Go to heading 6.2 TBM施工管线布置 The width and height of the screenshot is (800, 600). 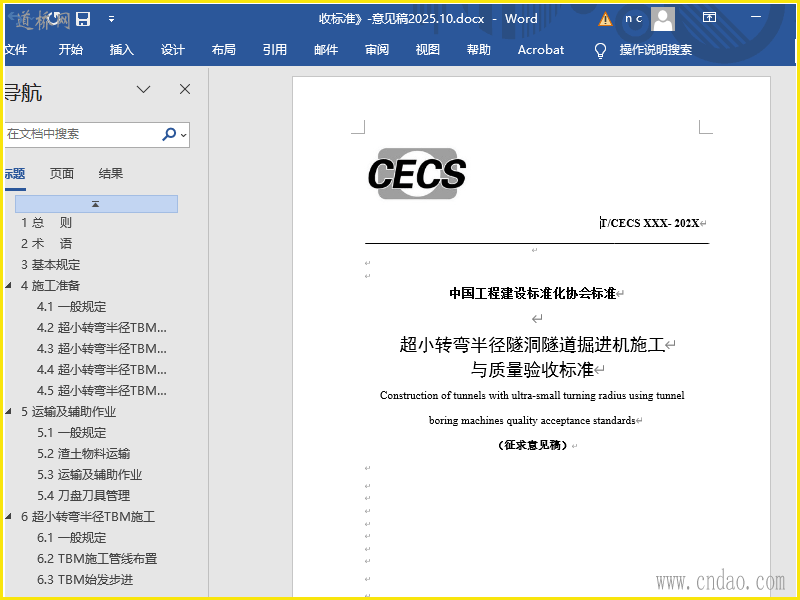pos(97,559)
